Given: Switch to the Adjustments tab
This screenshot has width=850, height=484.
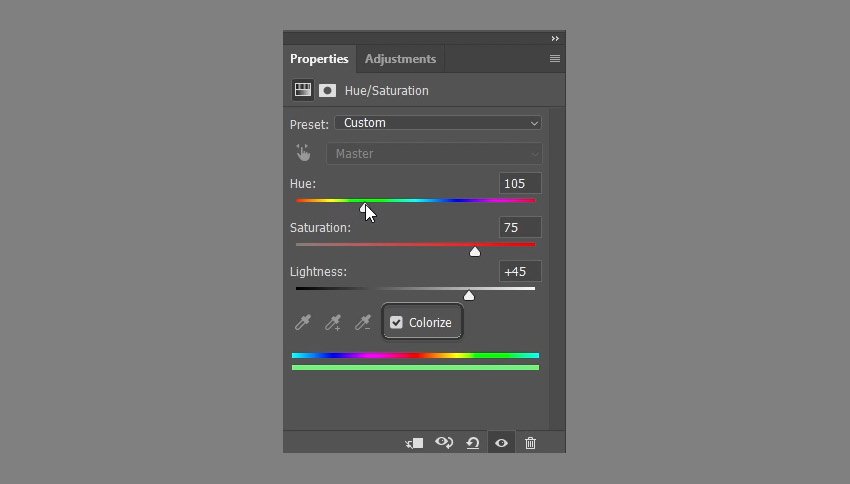Looking at the screenshot, I should (400, 59).
